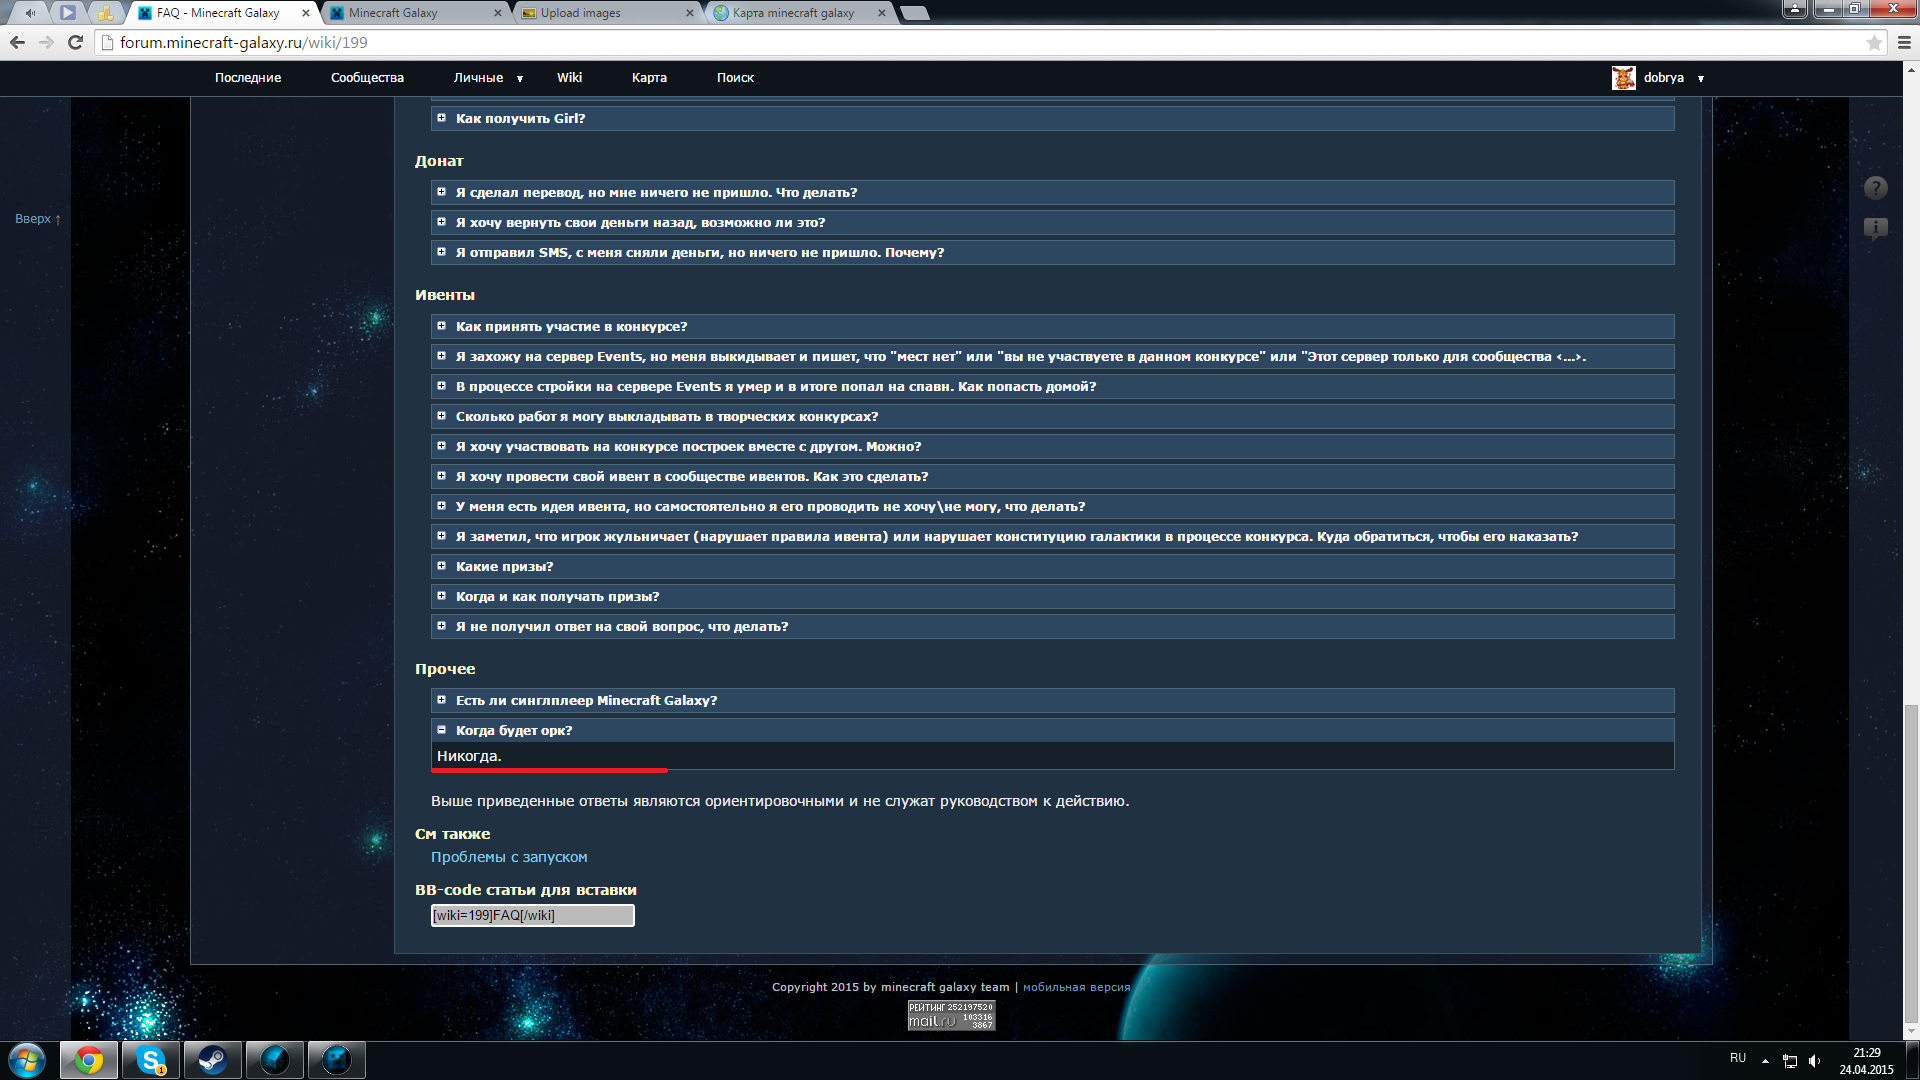This screenshot has width=1920, height=1080.
Task: Click the browser back arrow
Action: [17, 42]
